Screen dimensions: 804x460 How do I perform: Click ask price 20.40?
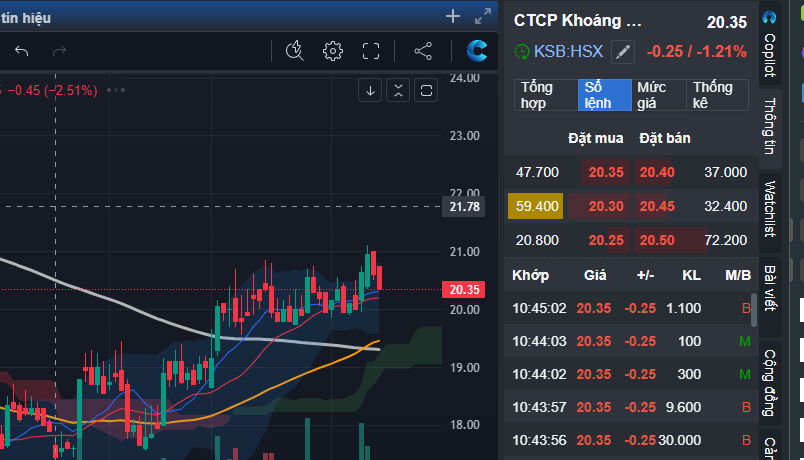pyautogui.click(x=657, y=172)
